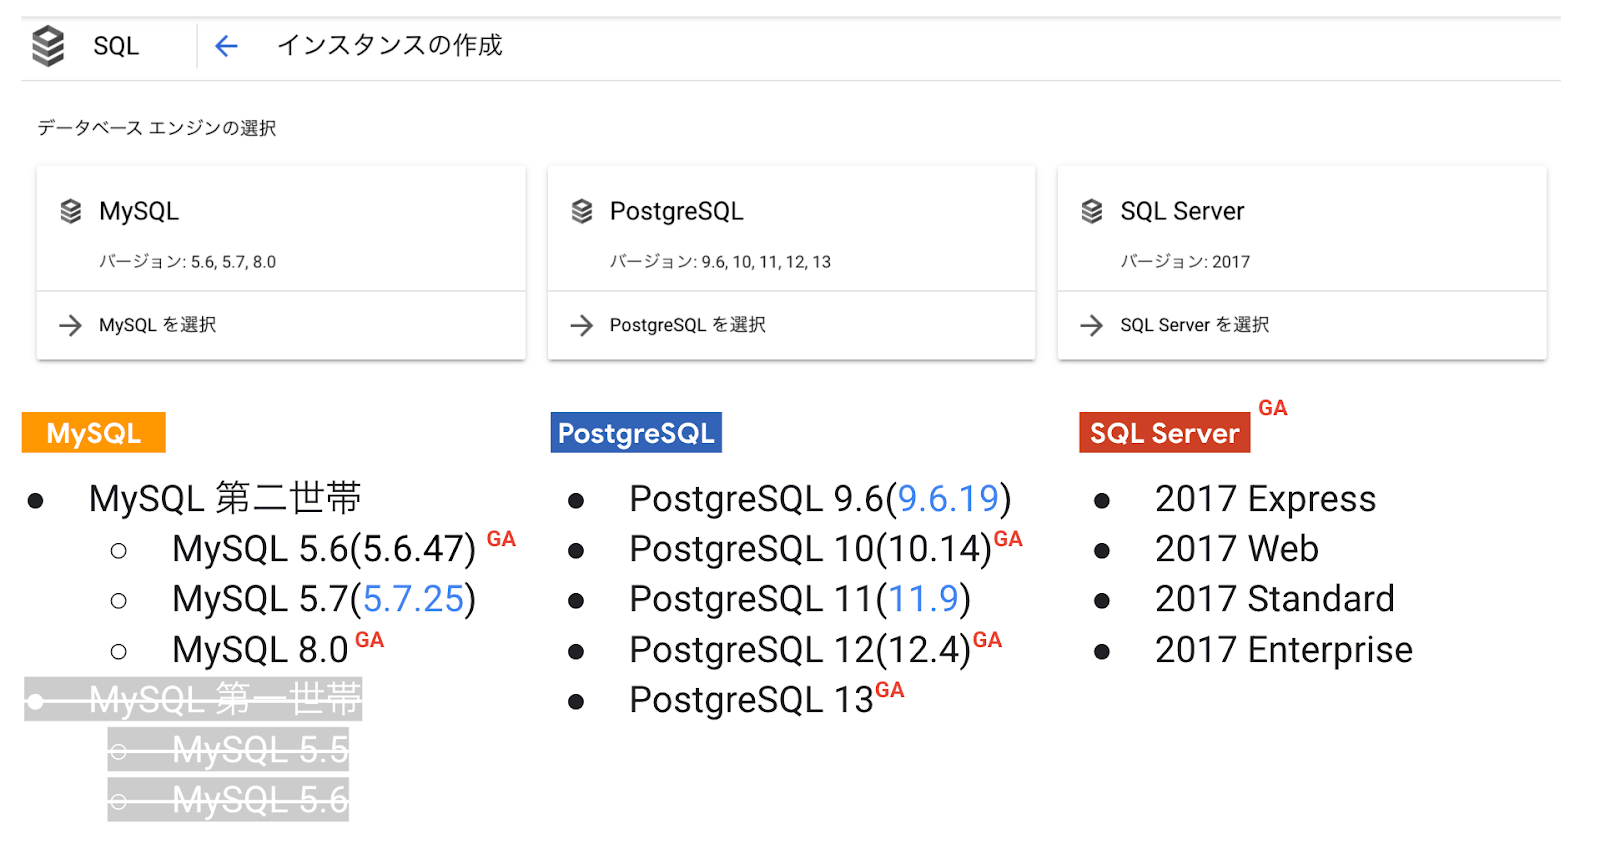Image resolution: width=1600 pixels, height=844 pixels.
Task: Click struck-through MySQL 5.6 text
Action: (x=260, y=800)
